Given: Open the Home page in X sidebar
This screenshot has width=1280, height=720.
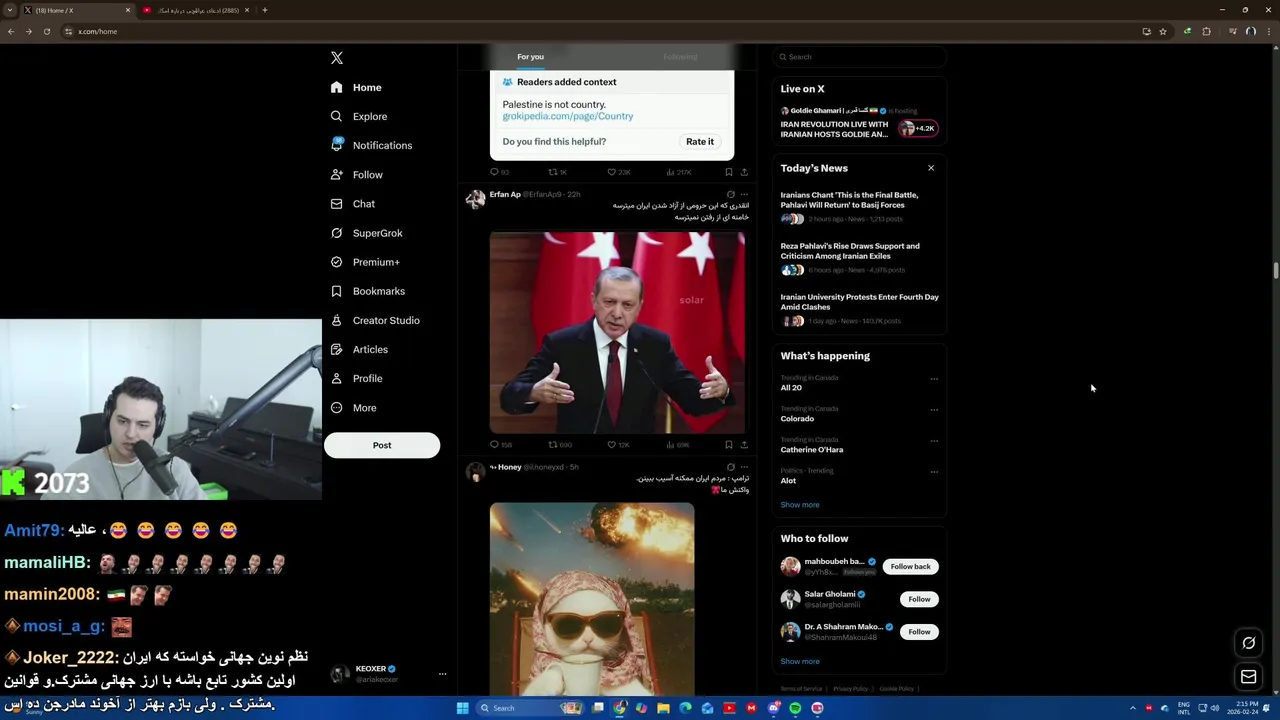Looking at the screenshot, I should coord(356,87).
